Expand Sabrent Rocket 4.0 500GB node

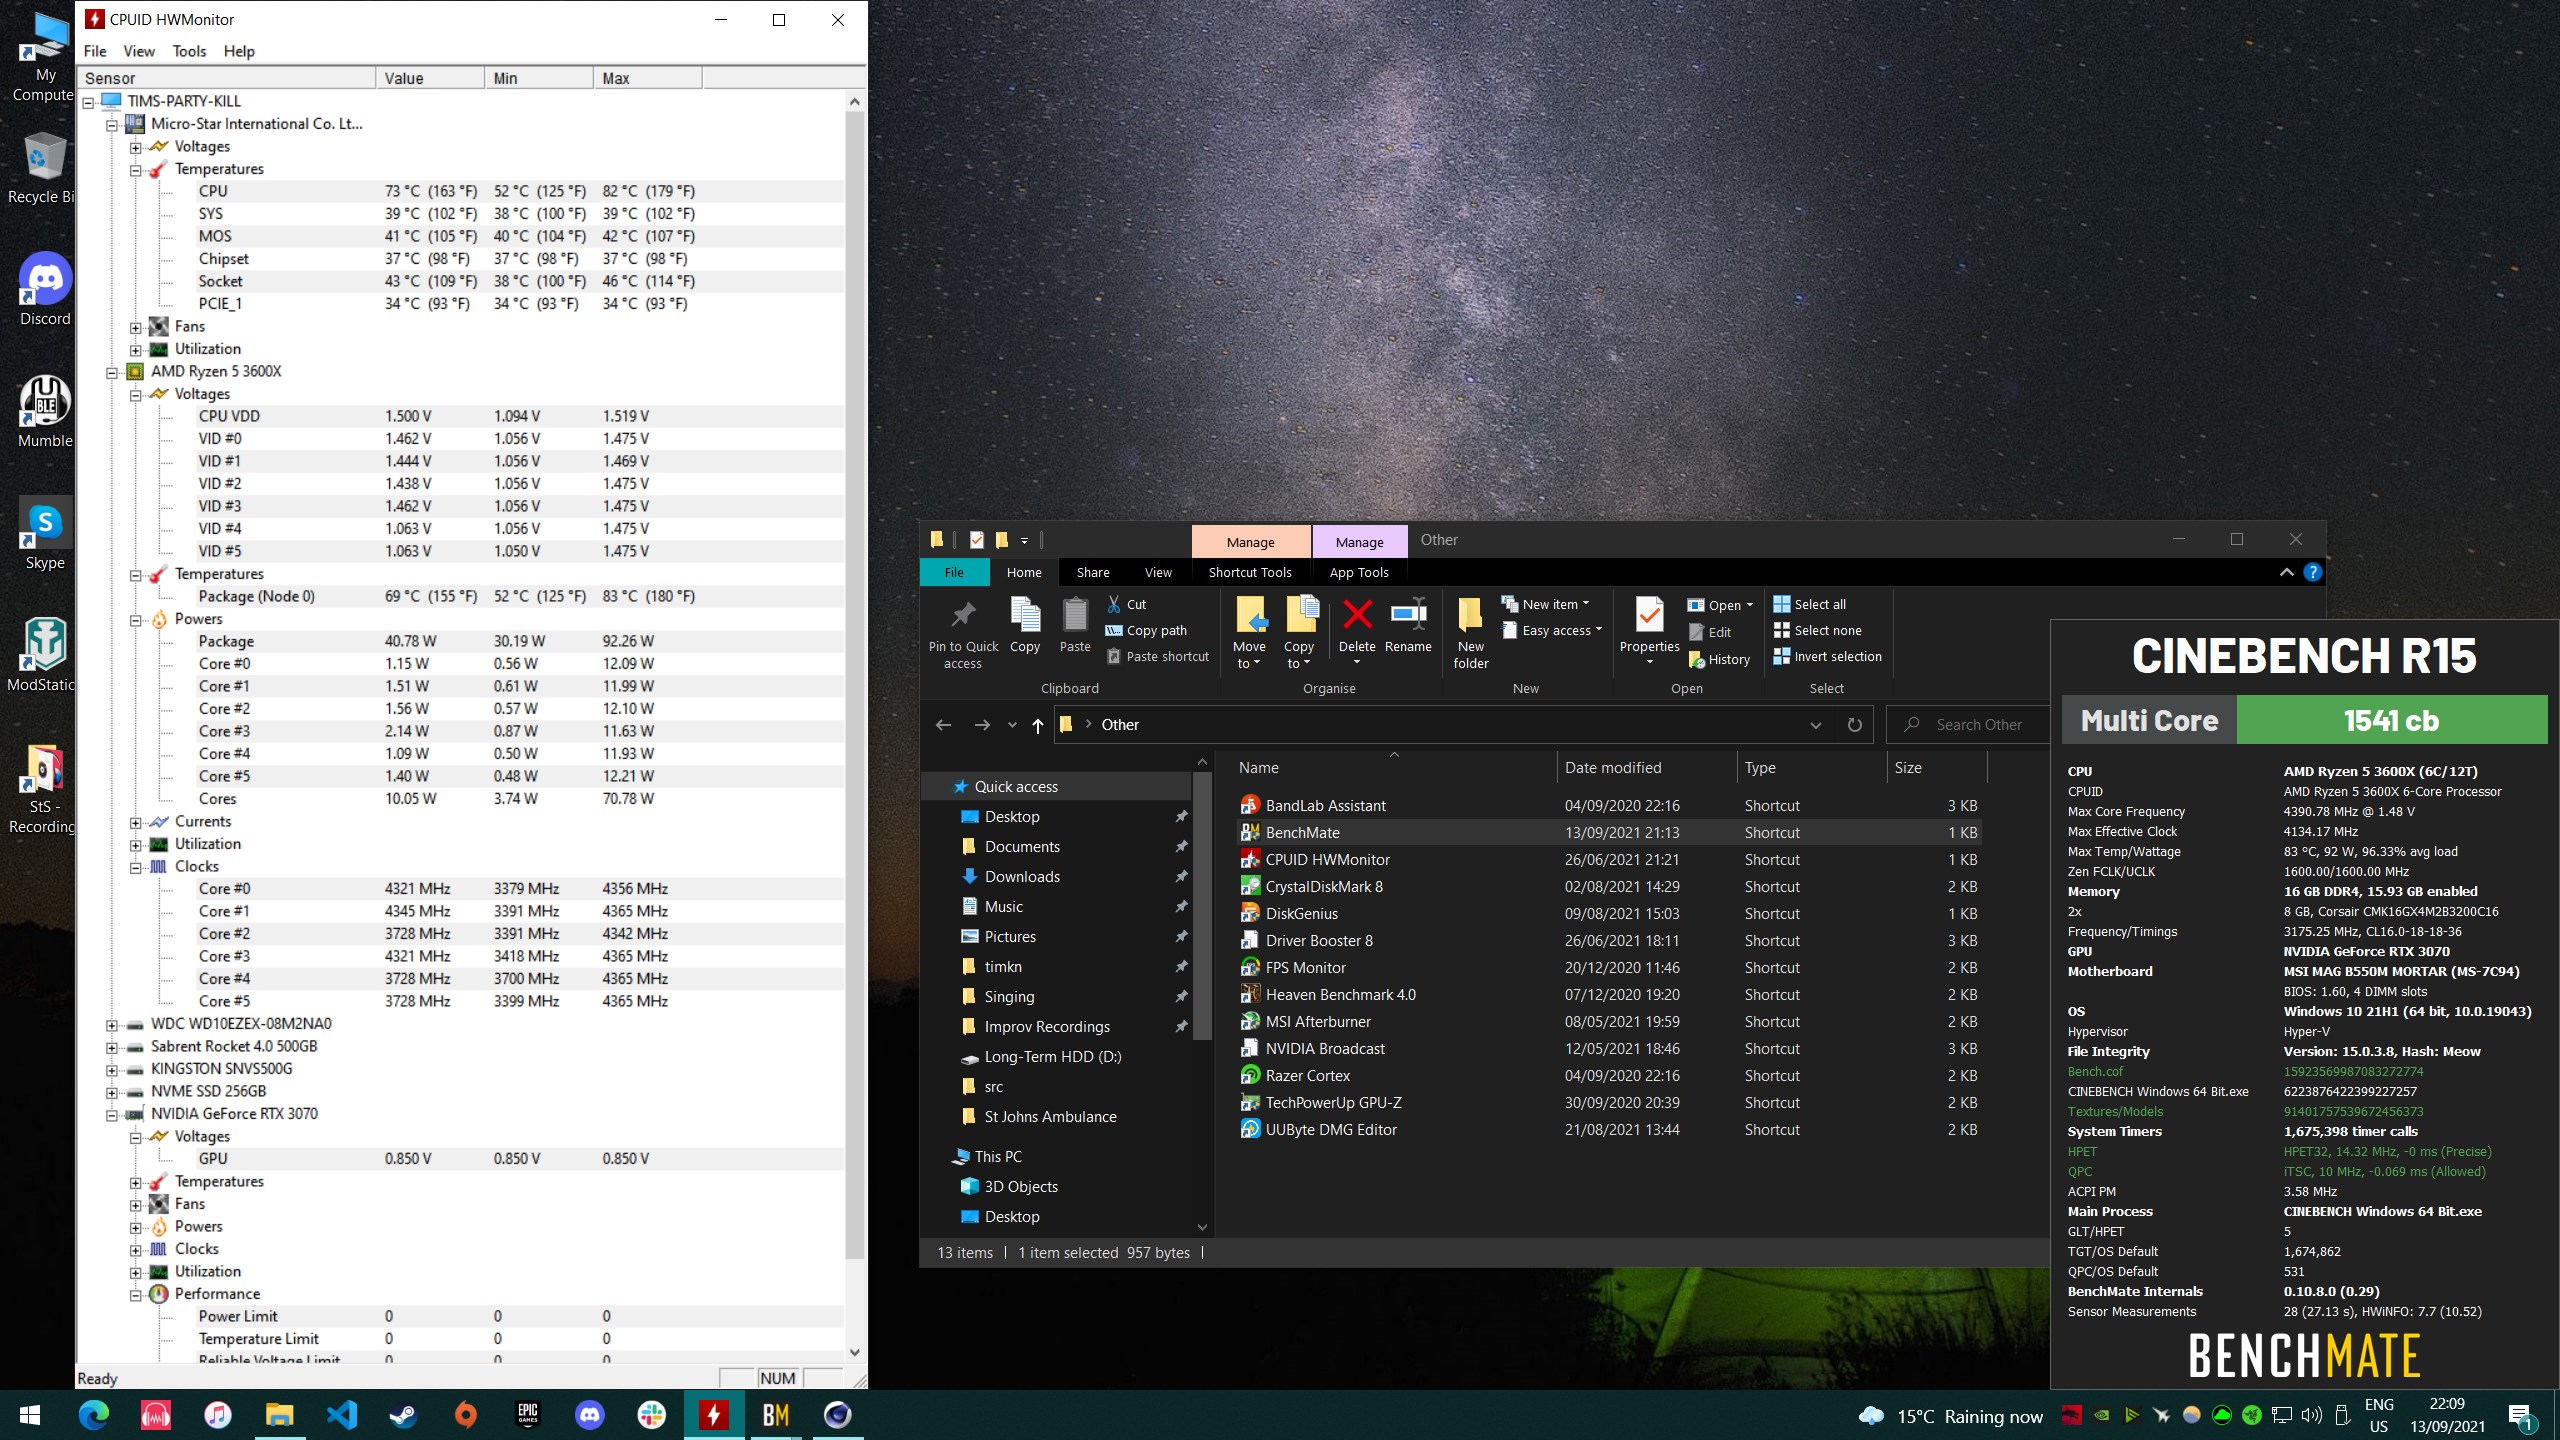point(112,1047)
